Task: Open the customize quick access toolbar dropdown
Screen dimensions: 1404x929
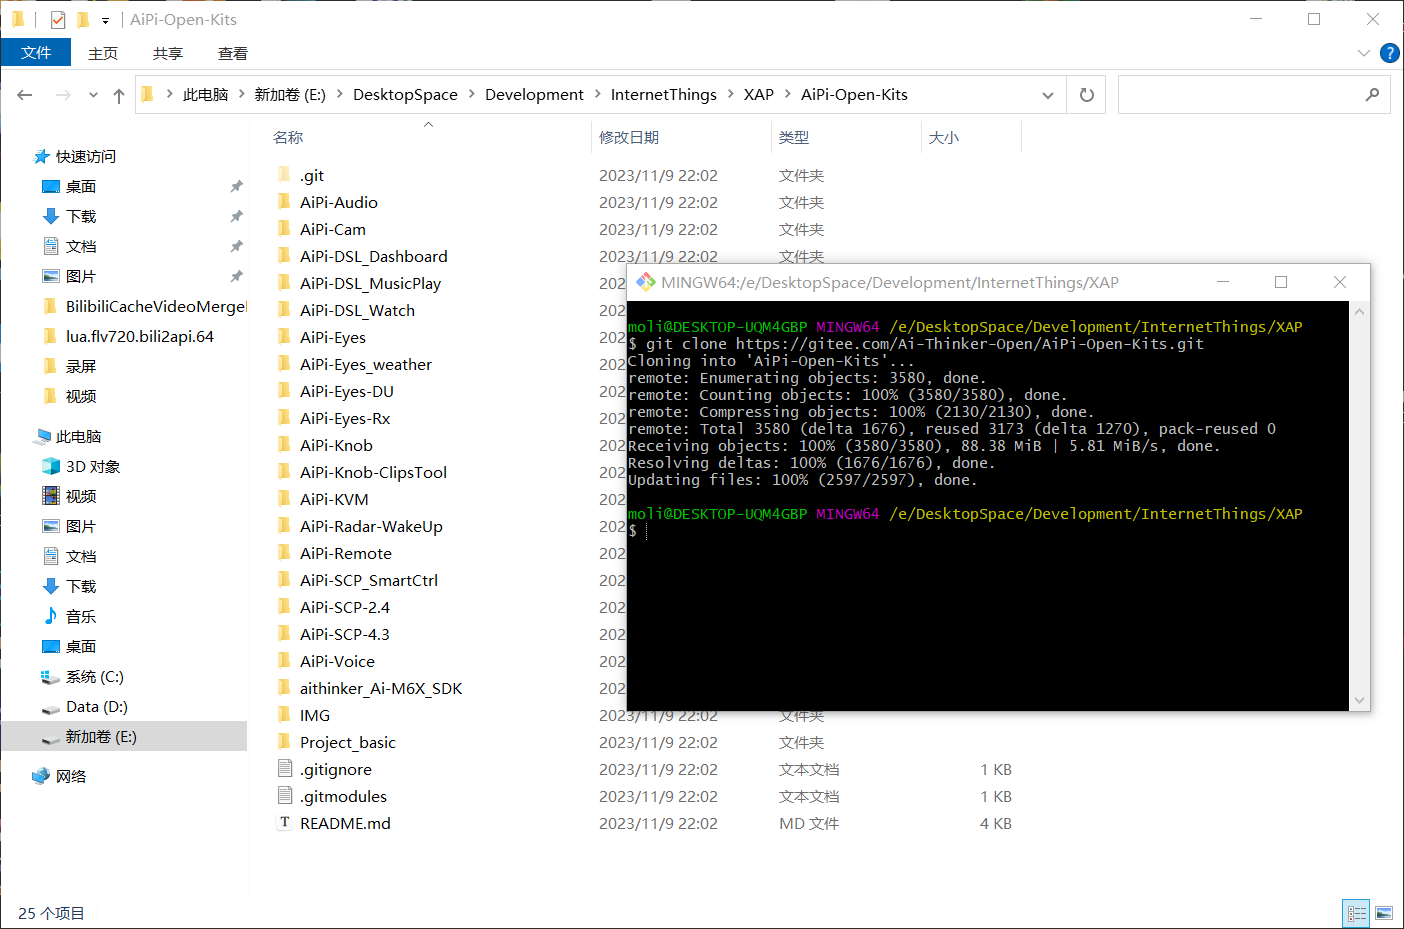Action: (105, 20)
